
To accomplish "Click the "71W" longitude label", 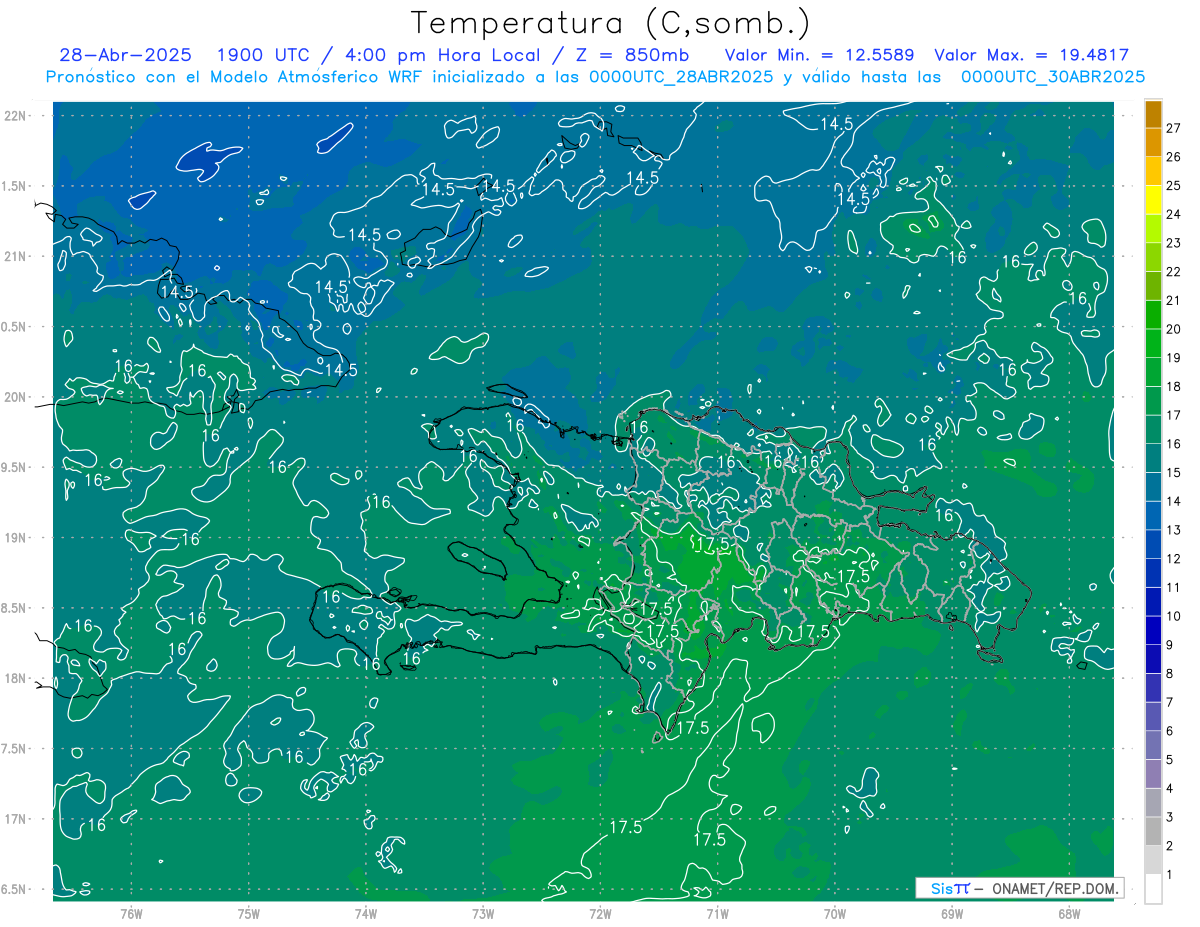I will [x=716, y=913].
